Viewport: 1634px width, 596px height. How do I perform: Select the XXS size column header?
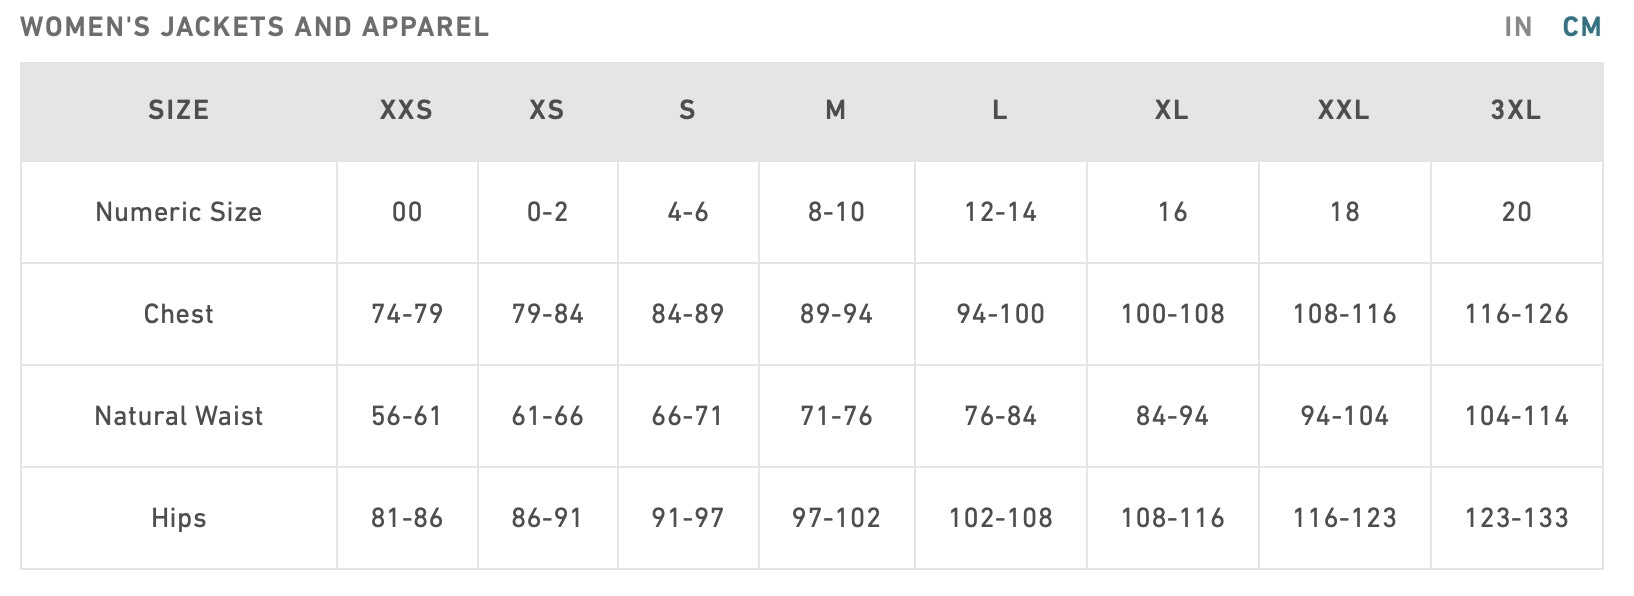[x=406, y=110]
